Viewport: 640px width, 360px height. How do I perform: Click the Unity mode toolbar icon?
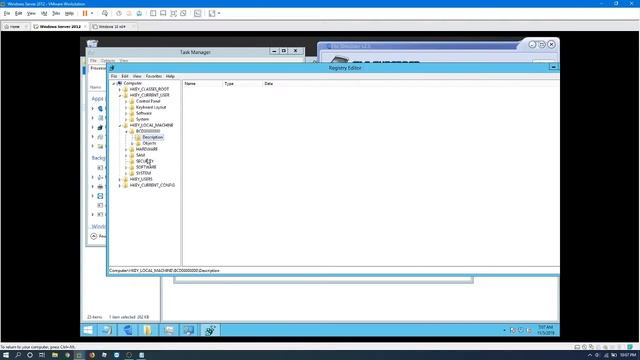(x=183, y=13)
